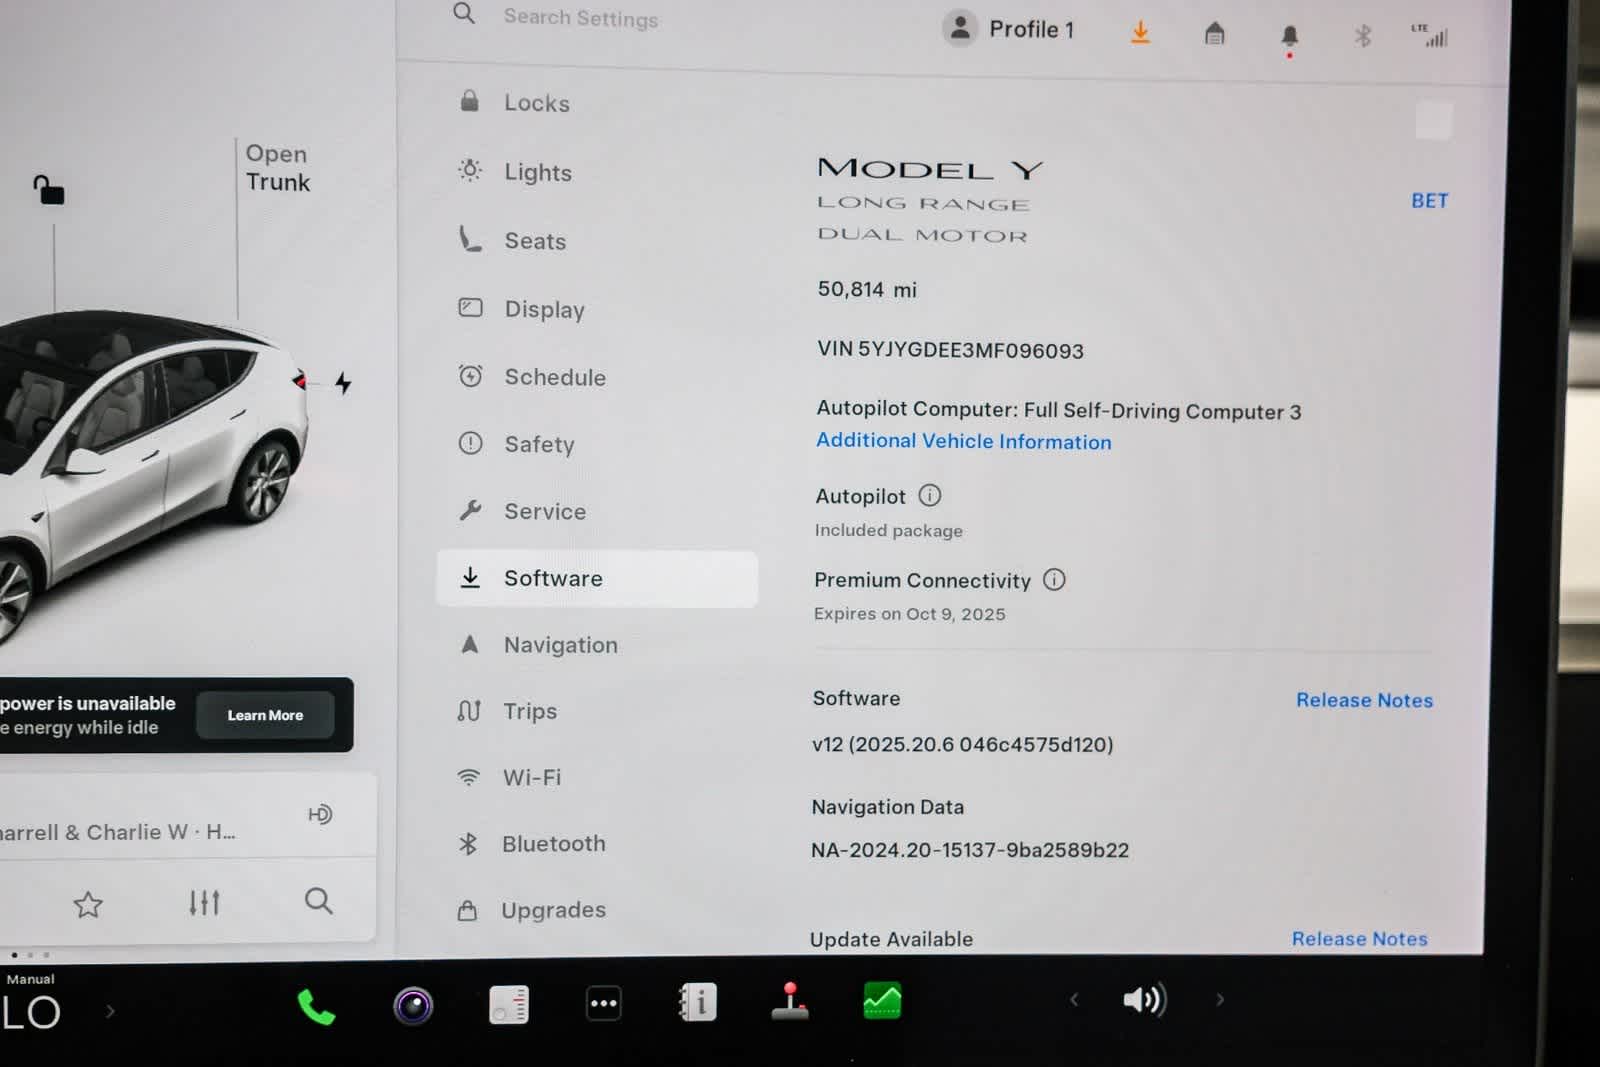Tap the LTE signal strength icon
The height and width of the screenshot is (1067, 1600).
[x=1430, y=36]
